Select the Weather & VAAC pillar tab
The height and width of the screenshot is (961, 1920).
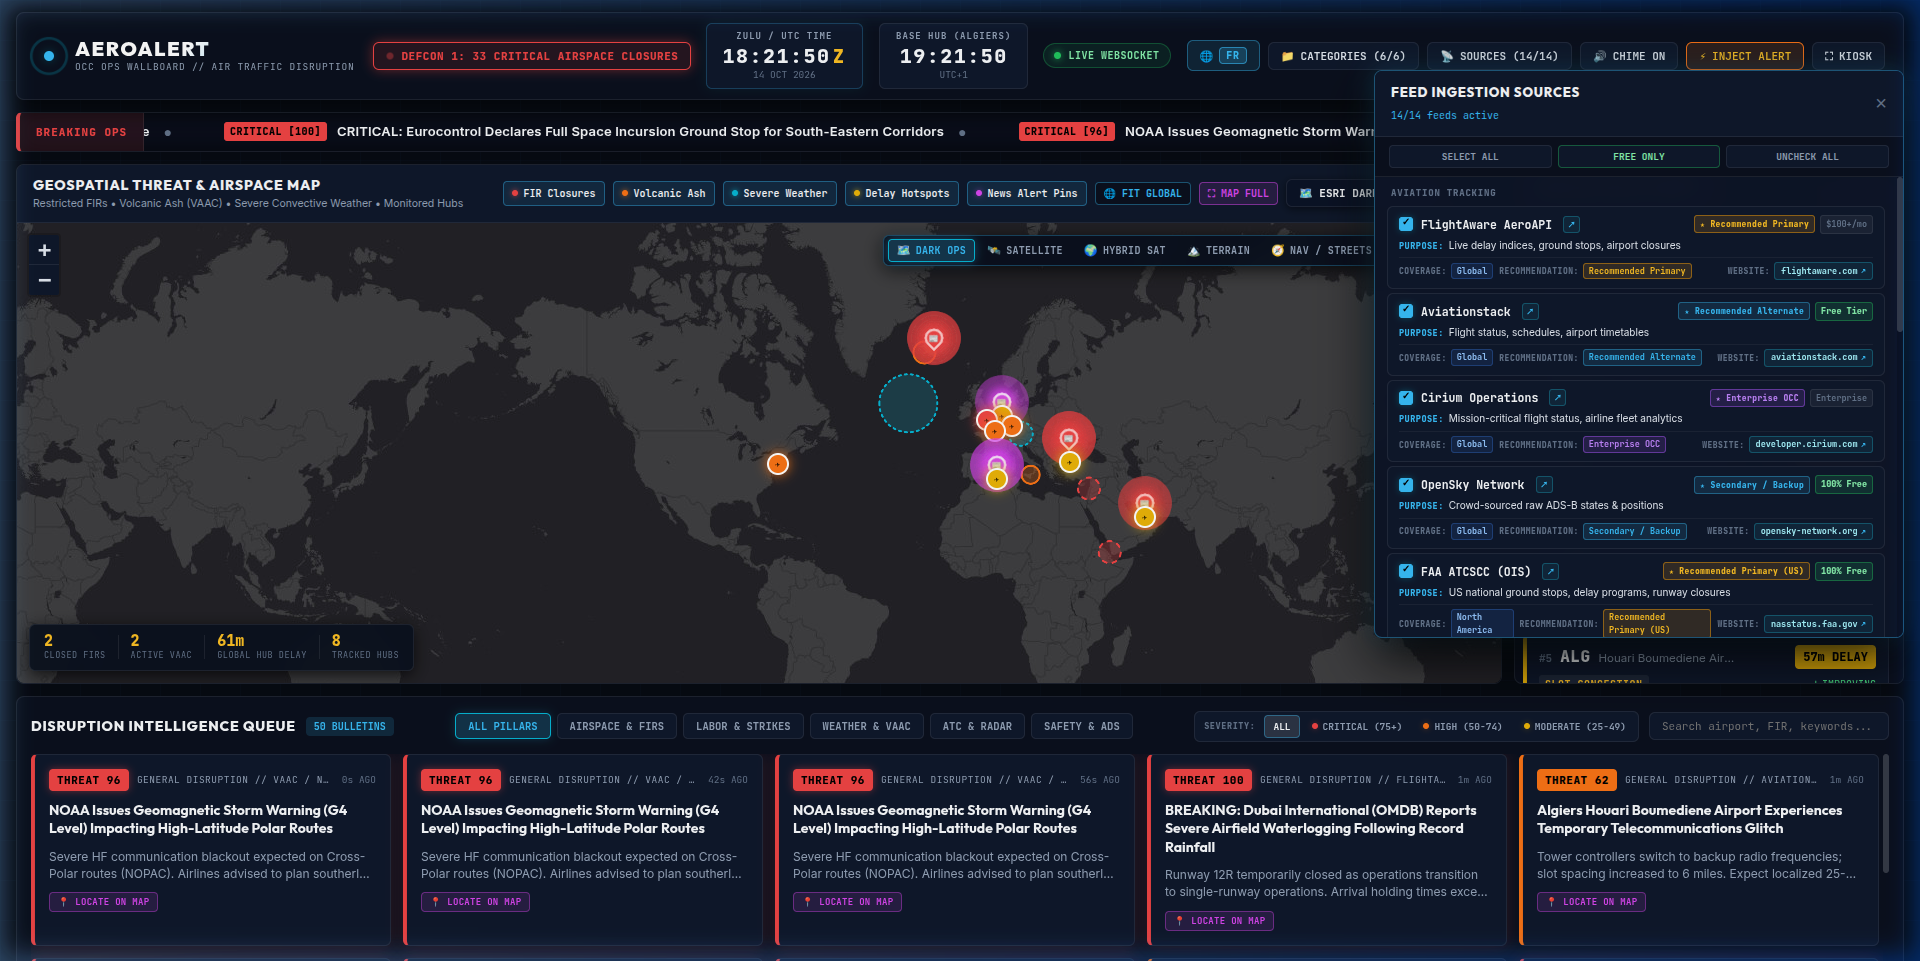(866, 727)
